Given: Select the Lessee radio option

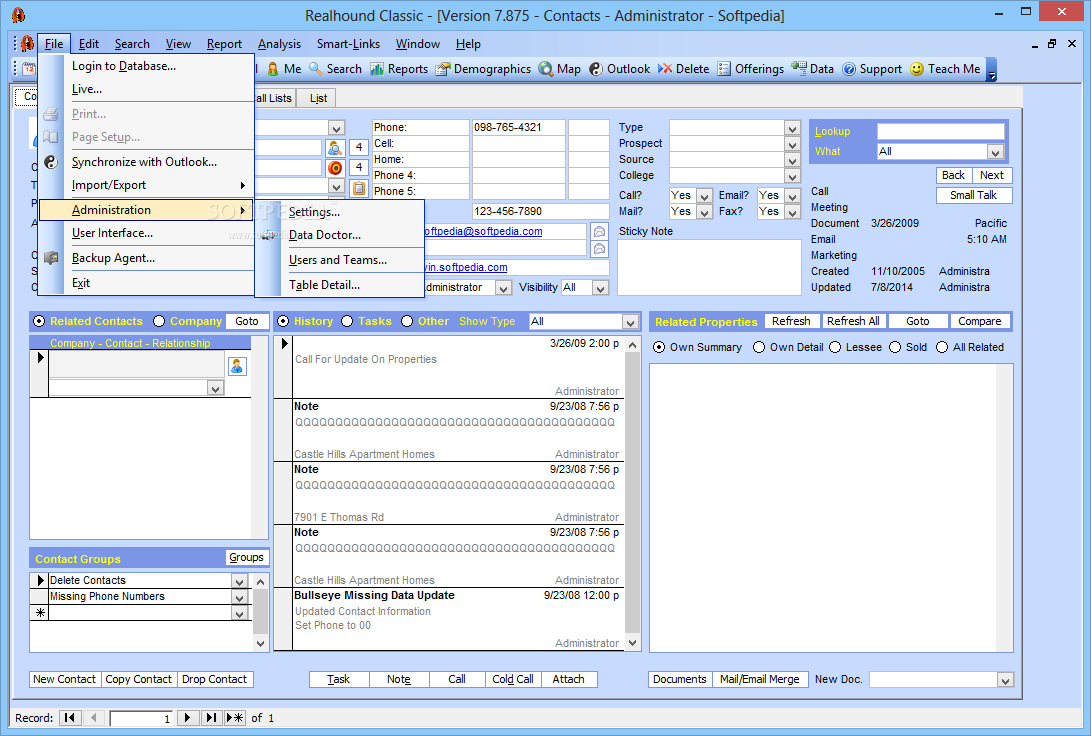Looking at the screenshot, I should click(x=835, y=347).
